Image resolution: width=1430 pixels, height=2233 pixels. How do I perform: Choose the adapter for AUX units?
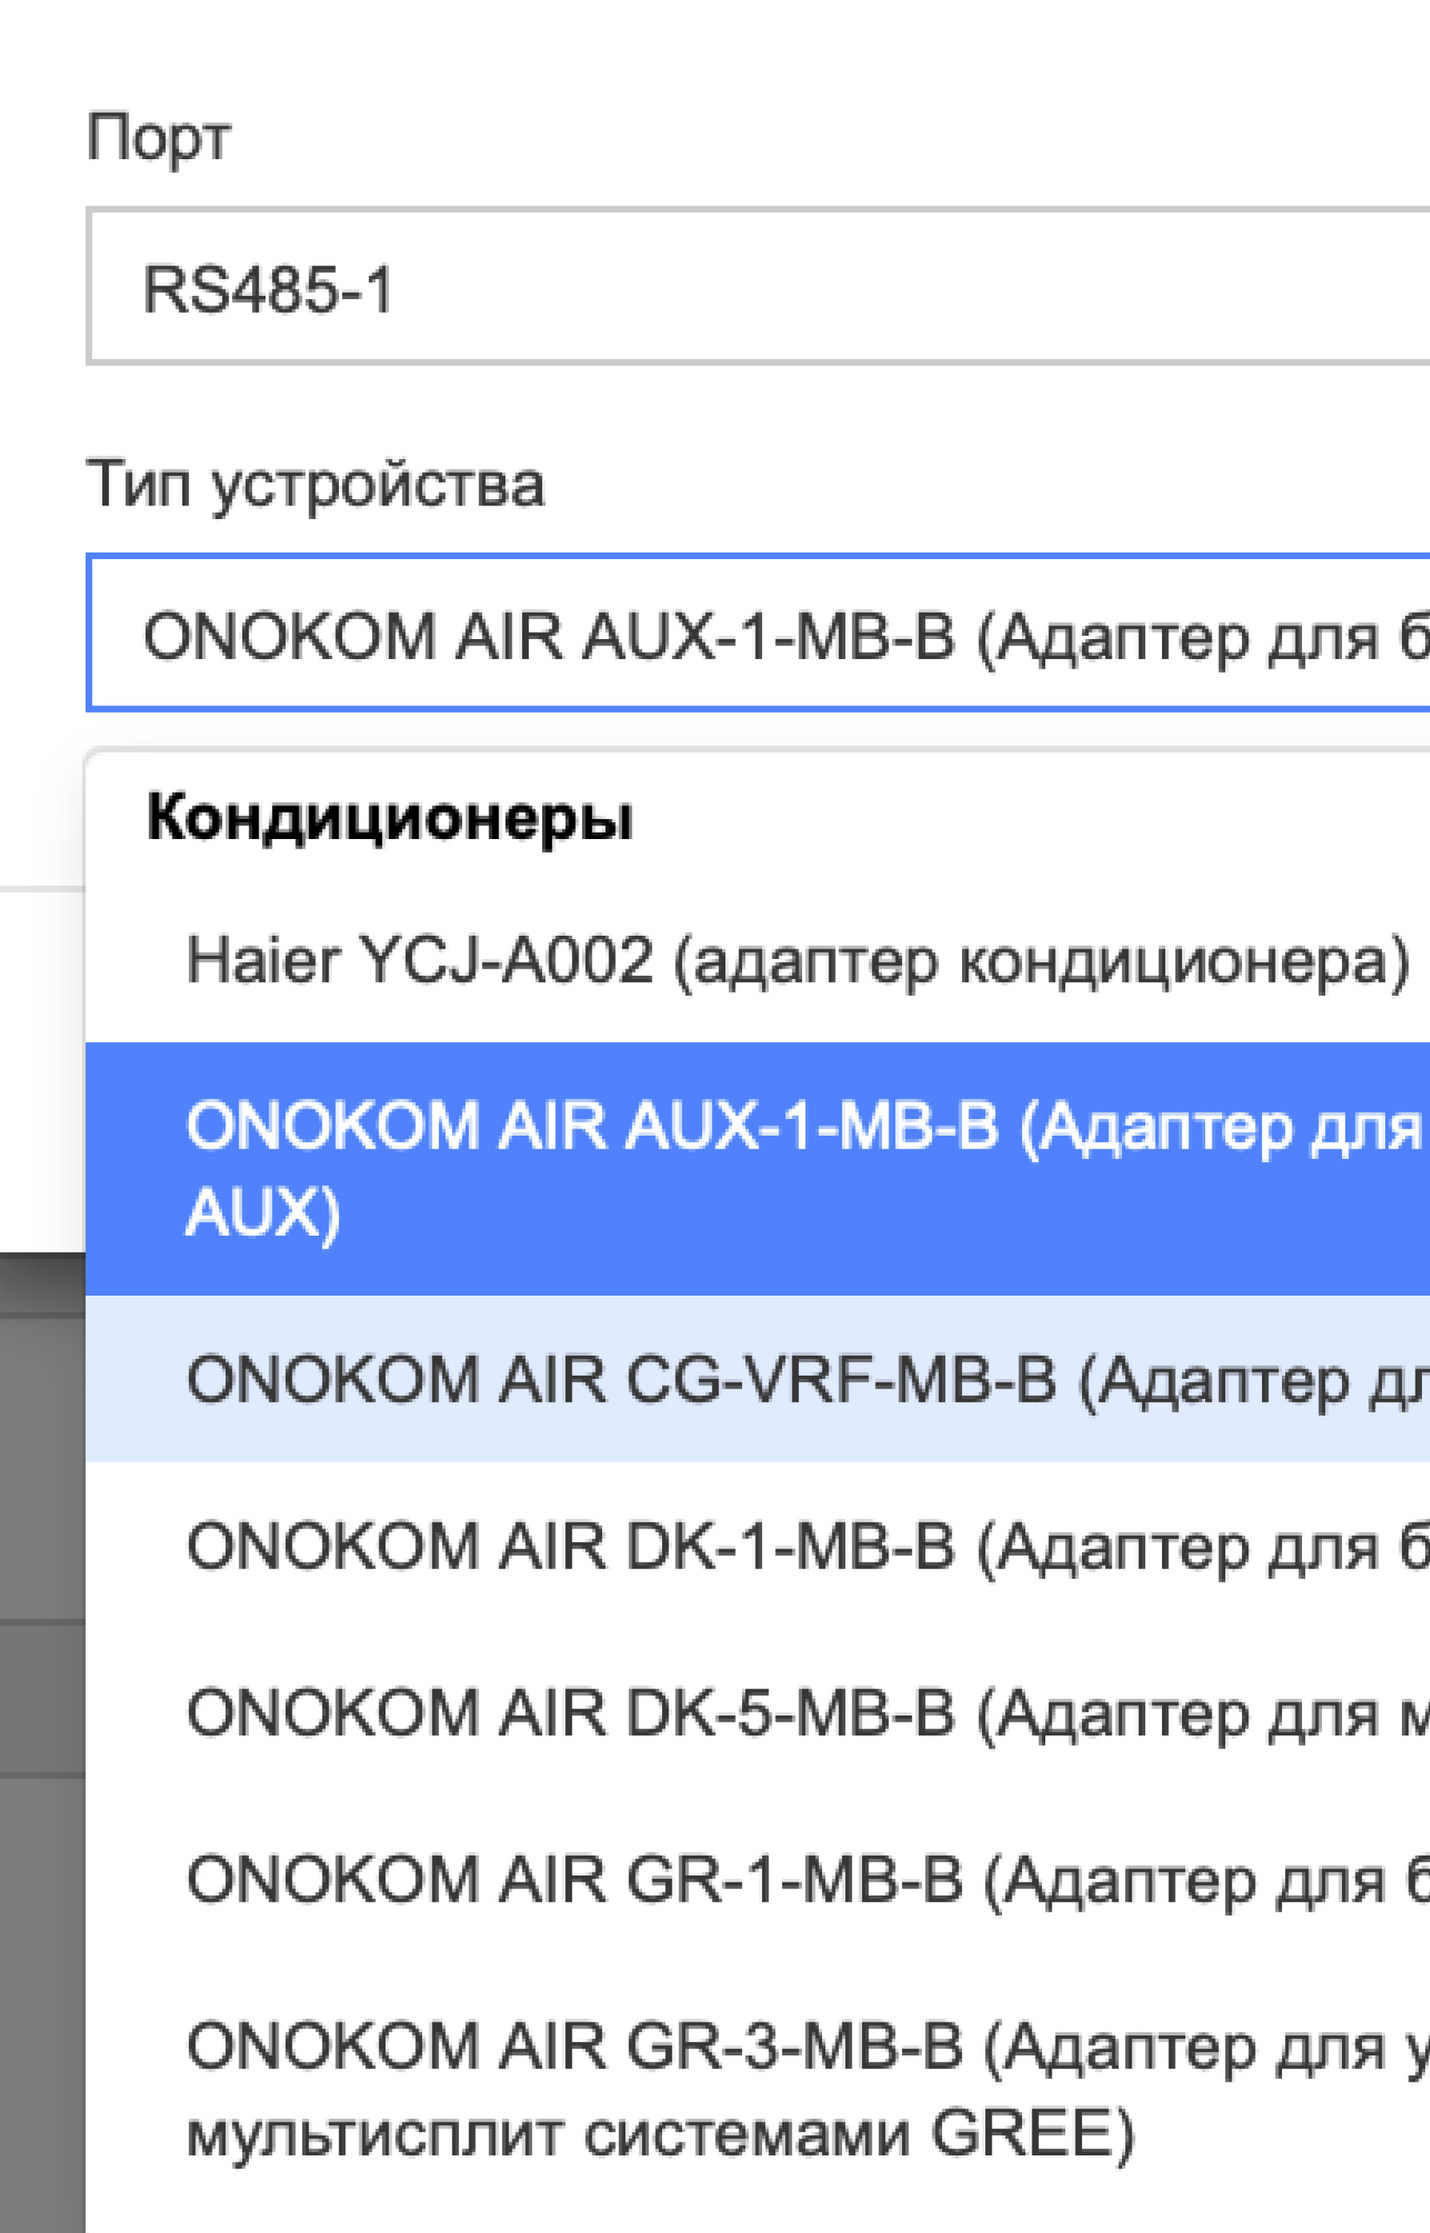tap(760, 1168)
